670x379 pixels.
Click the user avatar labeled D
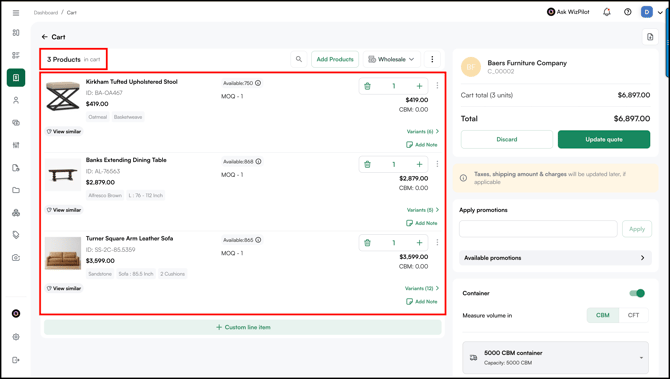point(646,12)
